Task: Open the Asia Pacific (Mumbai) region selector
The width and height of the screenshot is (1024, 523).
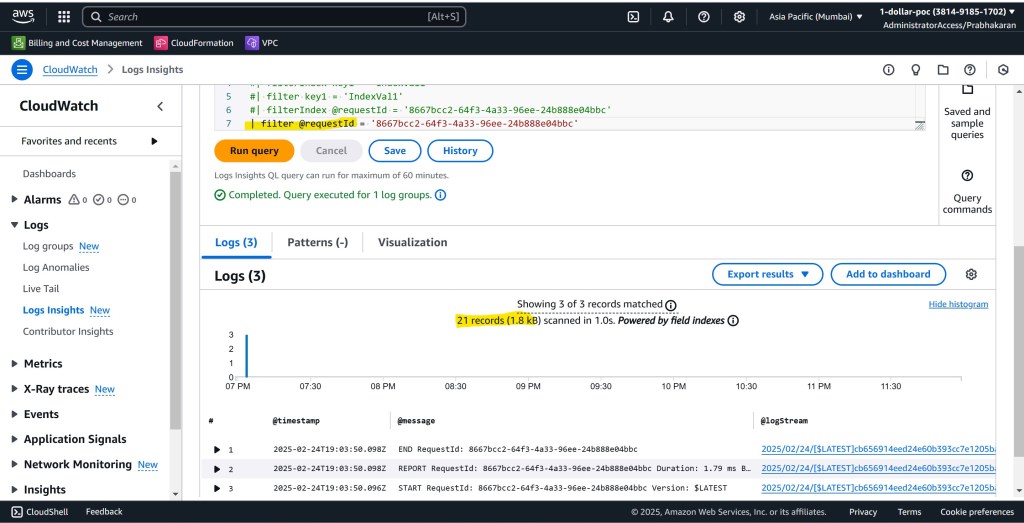Action: tap(816, 17)
